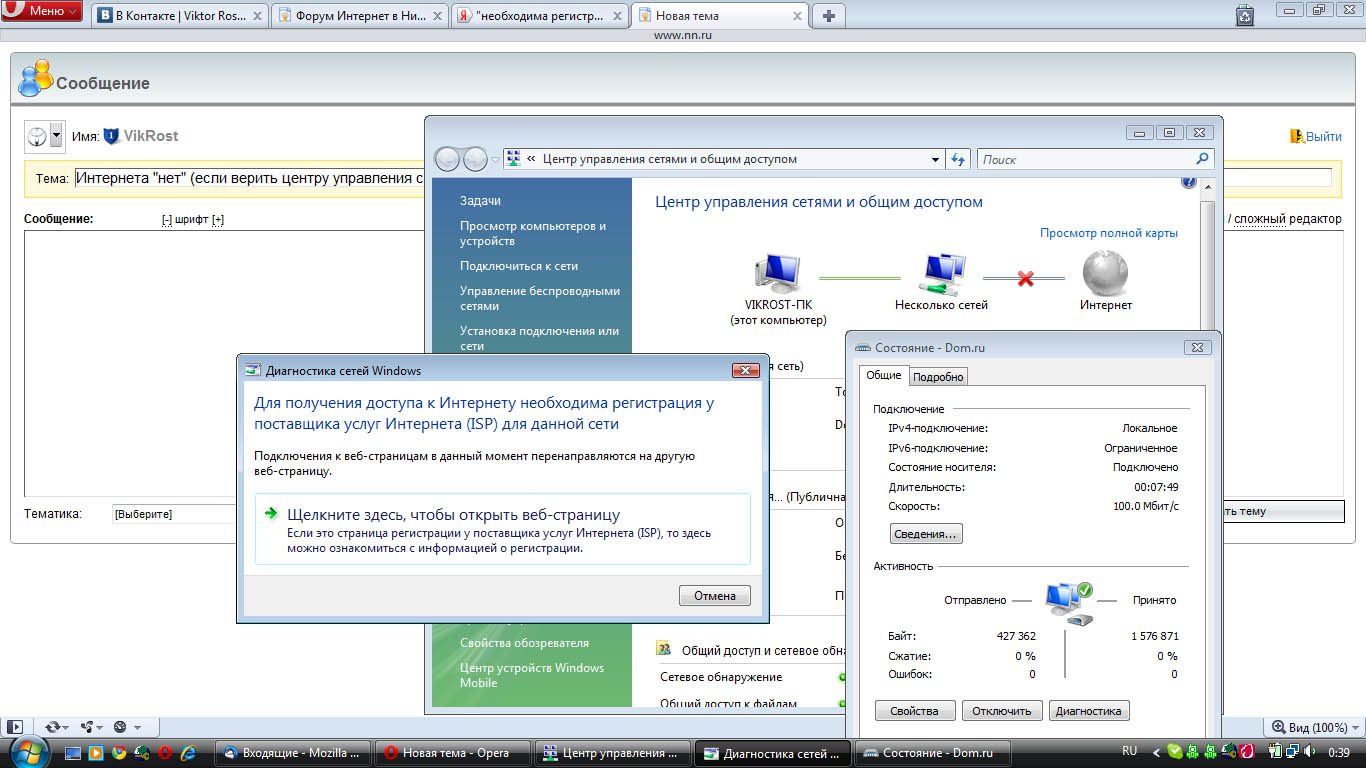
Task: Click the Интернет globe icon
Action: point(1105,273)
